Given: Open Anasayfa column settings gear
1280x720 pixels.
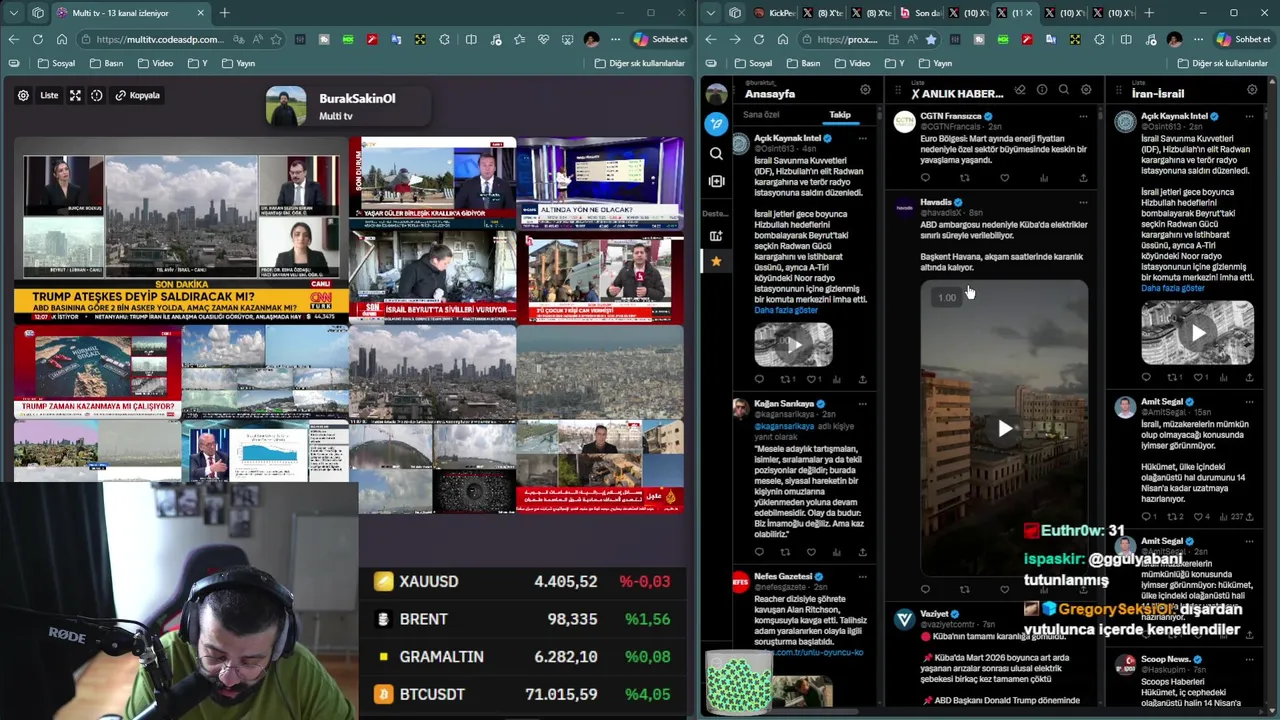Looking at the screenshot, I should click(x=865, y=90).
